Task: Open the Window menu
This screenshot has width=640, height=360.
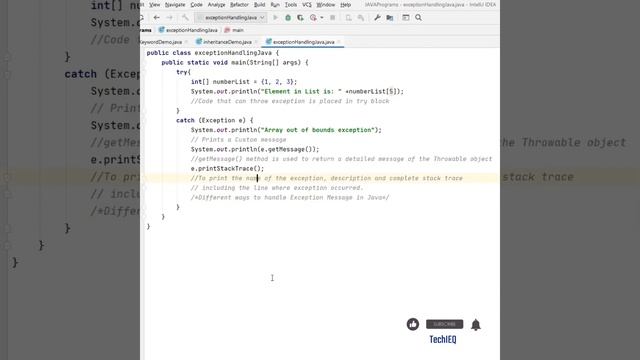Action: [325, 5]
